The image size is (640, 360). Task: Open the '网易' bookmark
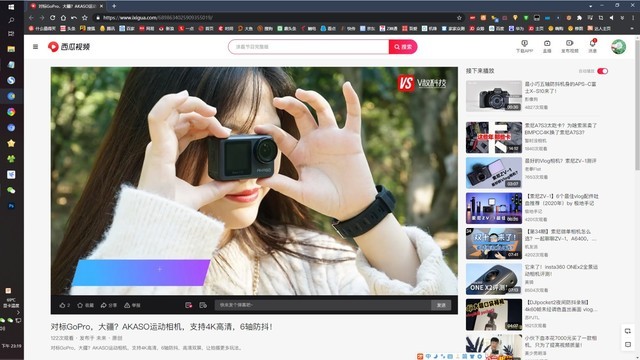147,29
